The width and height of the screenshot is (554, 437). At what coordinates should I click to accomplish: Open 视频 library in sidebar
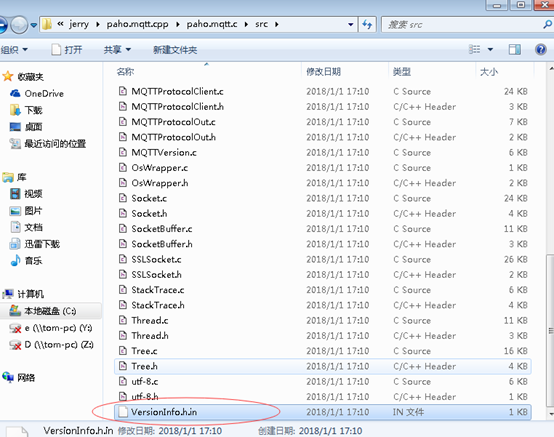[33, 194]
